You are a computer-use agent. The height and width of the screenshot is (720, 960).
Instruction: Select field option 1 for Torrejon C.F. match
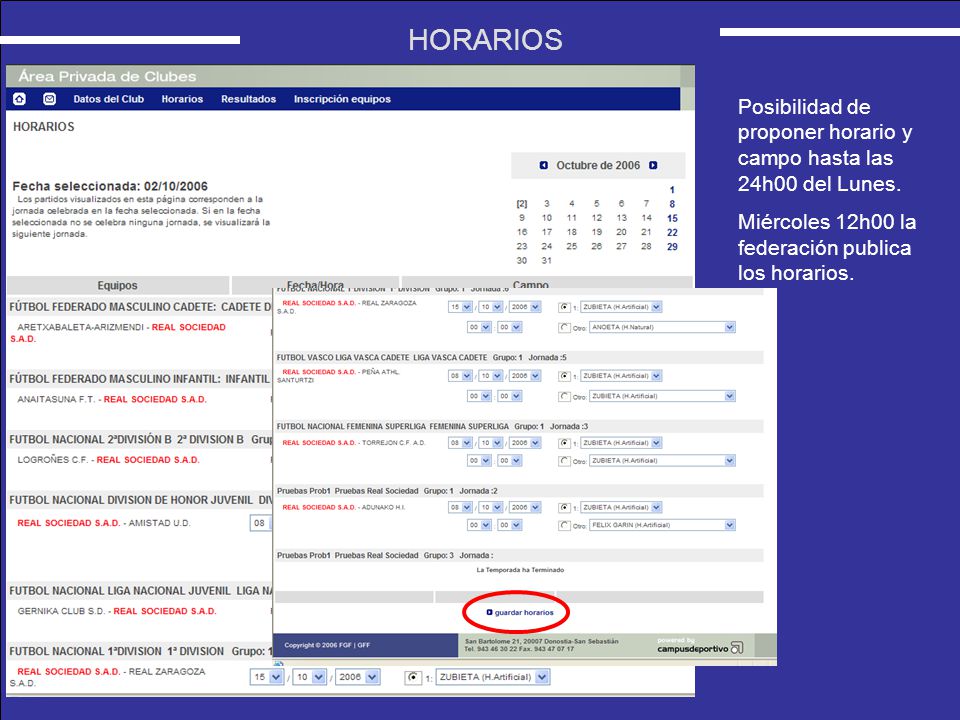(x=564, y=443)
